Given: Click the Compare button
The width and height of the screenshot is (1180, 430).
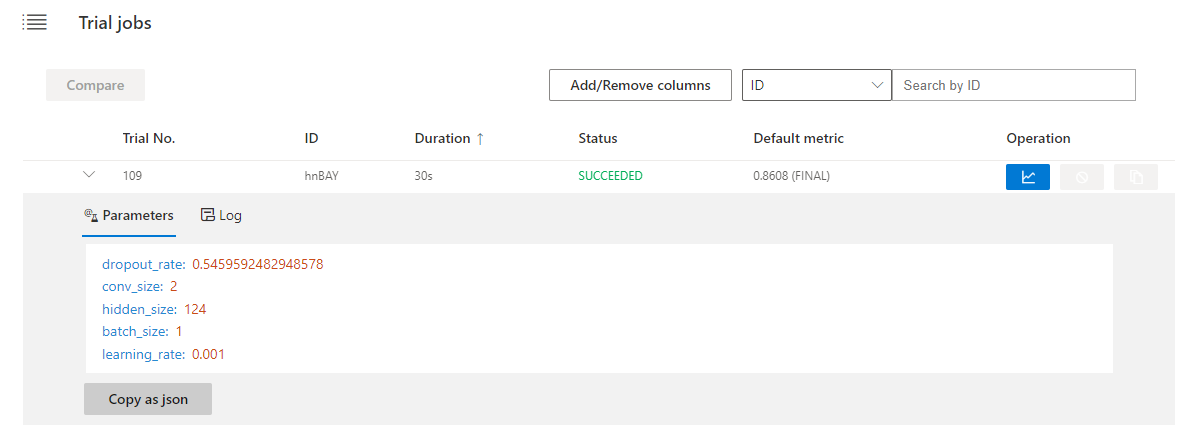Looking at the screenshot, I should coord(95,85).
